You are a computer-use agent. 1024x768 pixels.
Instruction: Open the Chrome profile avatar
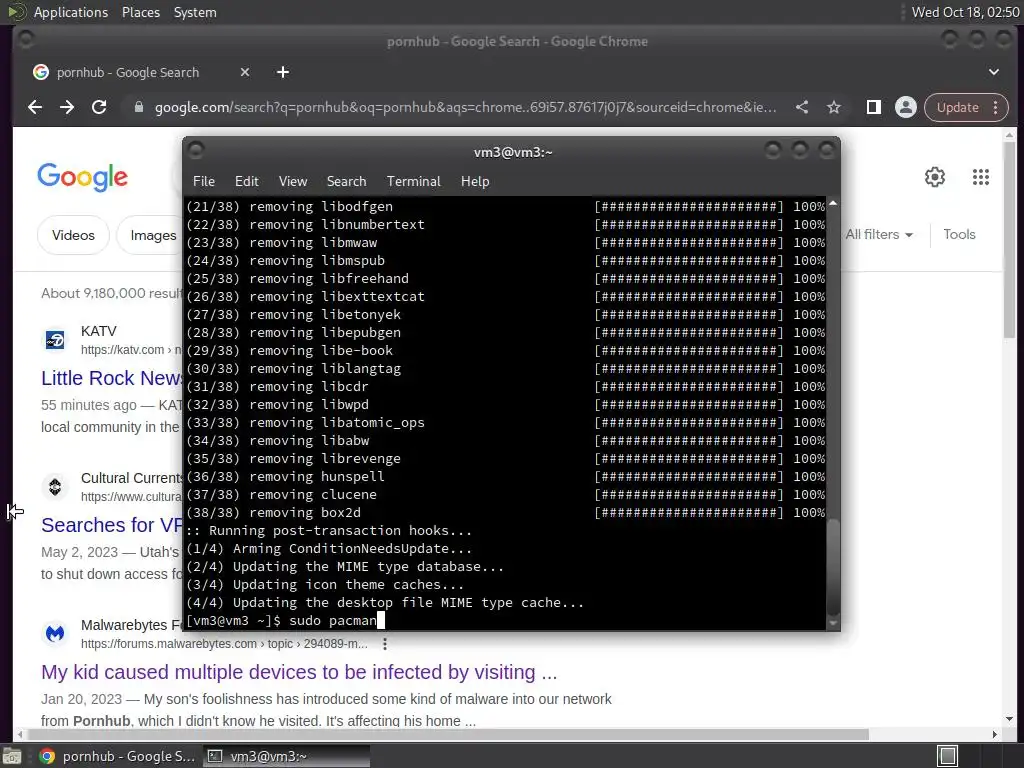tap(906, 107)
